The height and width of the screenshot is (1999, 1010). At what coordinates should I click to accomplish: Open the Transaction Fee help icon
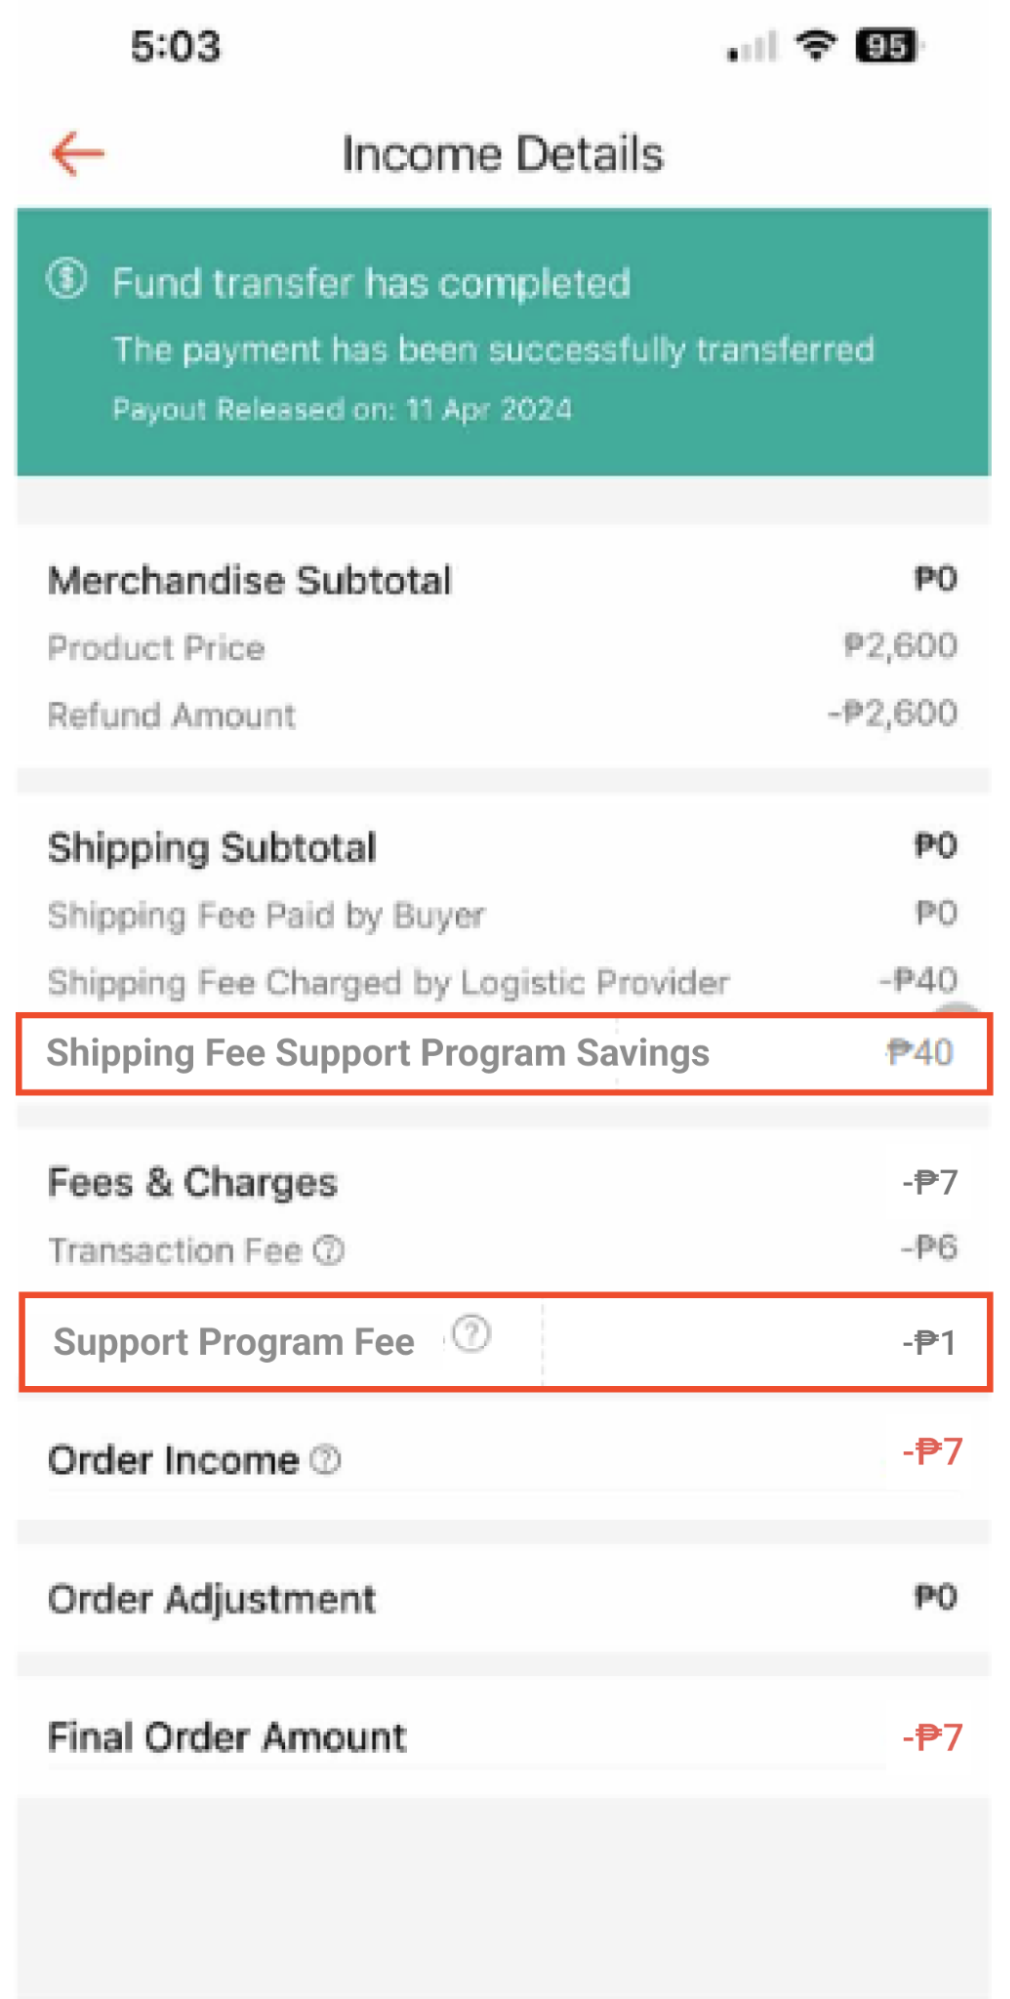coord(330,1249)
